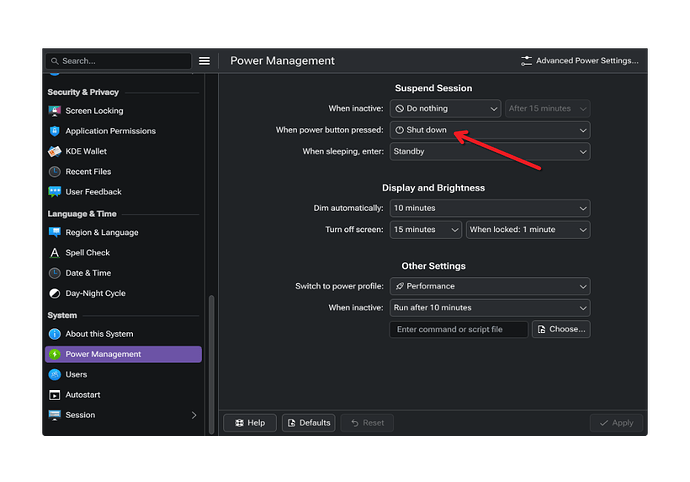Select the Day-Night Cycle icon
This screenshot has width=690, height=482.
coord(55,293)
